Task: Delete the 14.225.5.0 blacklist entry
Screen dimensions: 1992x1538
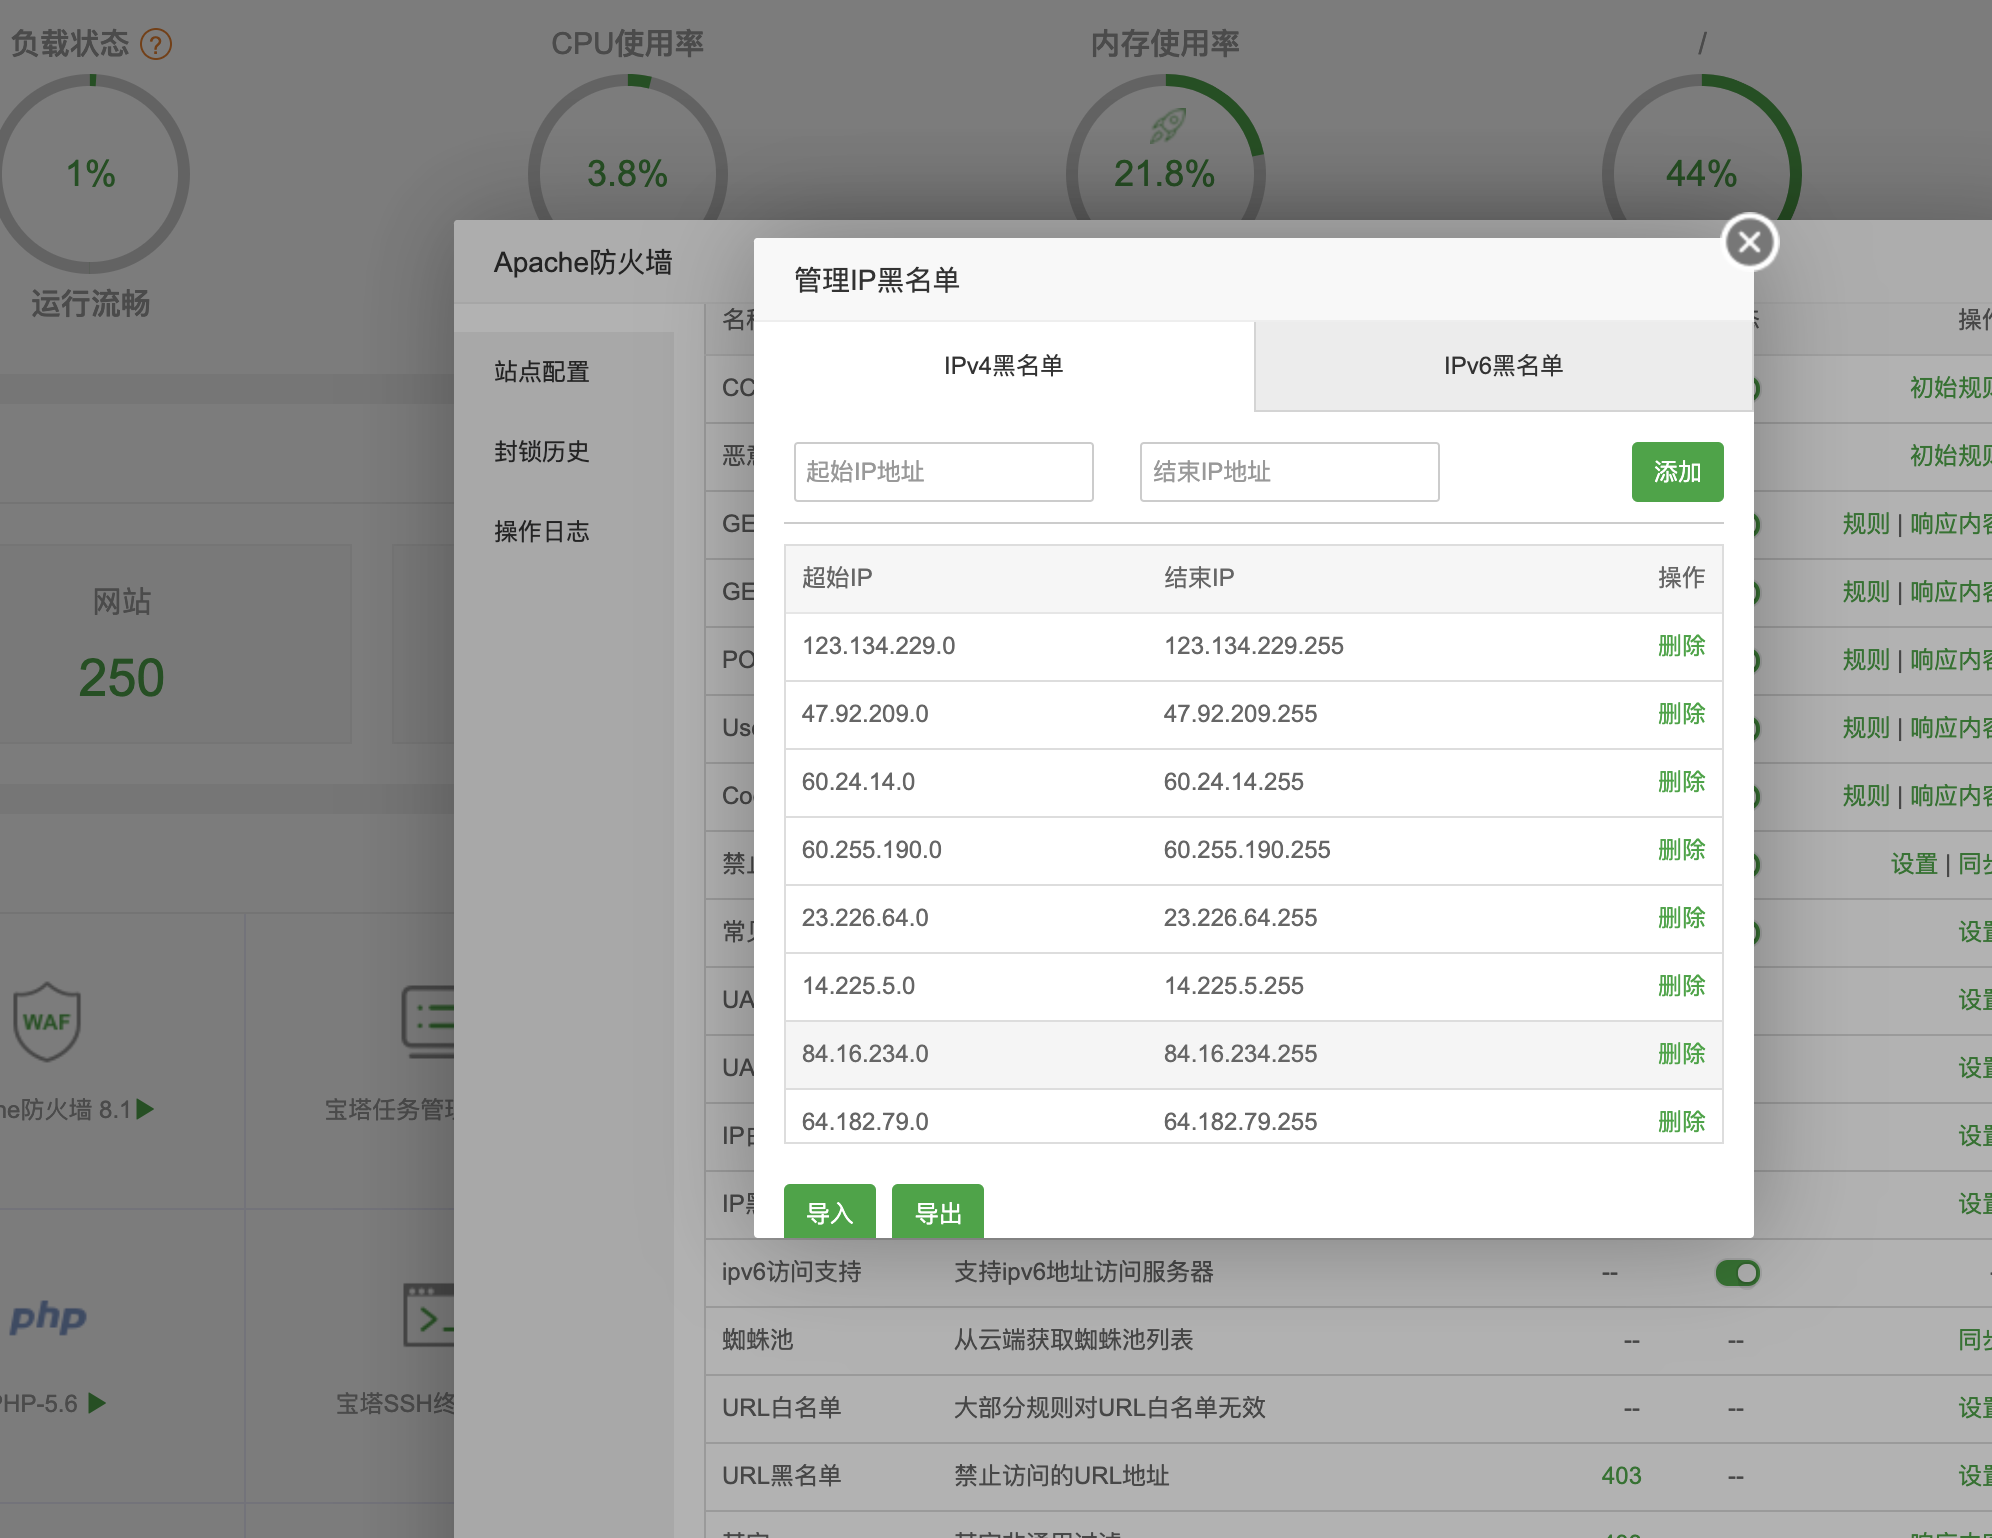Action: [x=1681, y=986]
